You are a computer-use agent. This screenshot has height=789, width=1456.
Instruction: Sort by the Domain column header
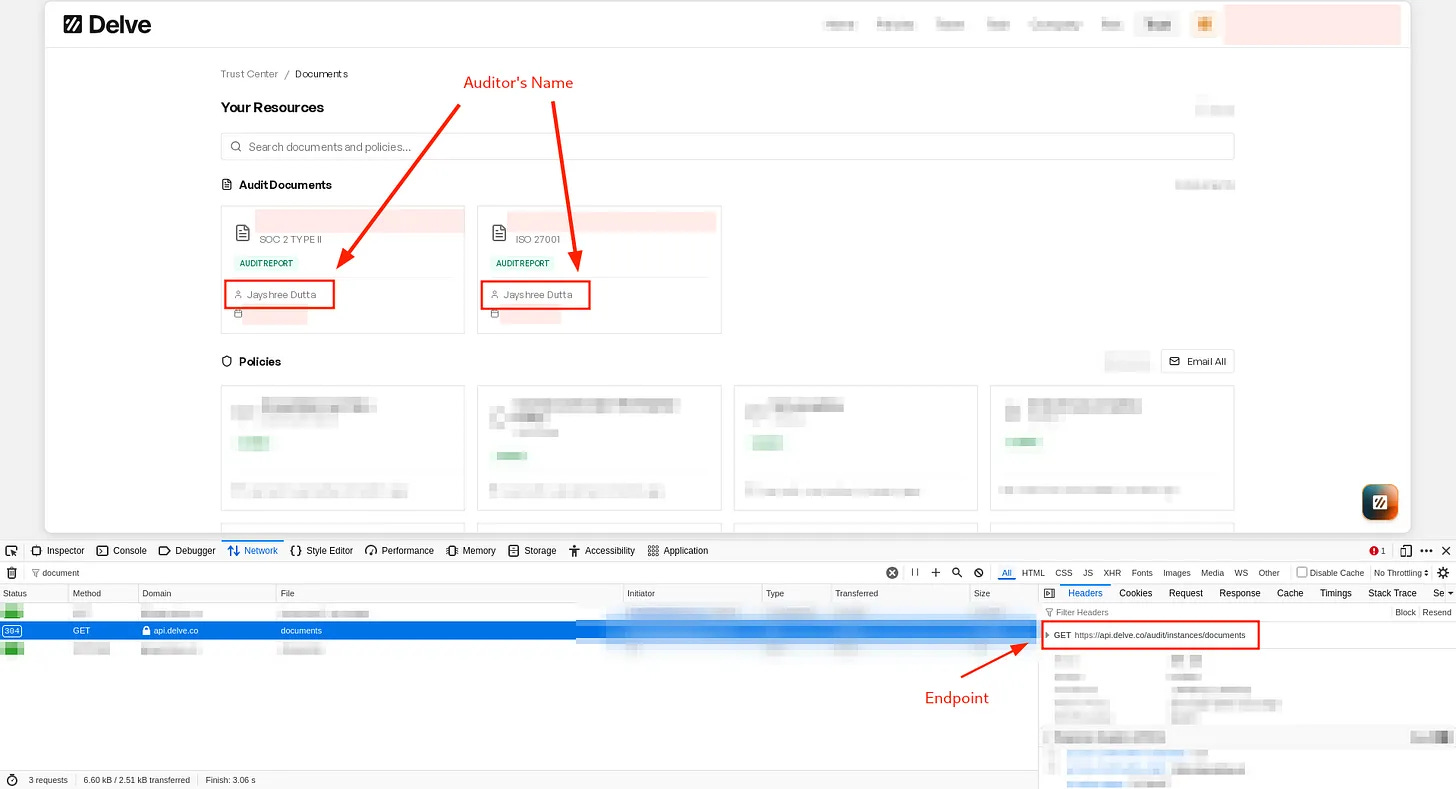coord(207,593)
